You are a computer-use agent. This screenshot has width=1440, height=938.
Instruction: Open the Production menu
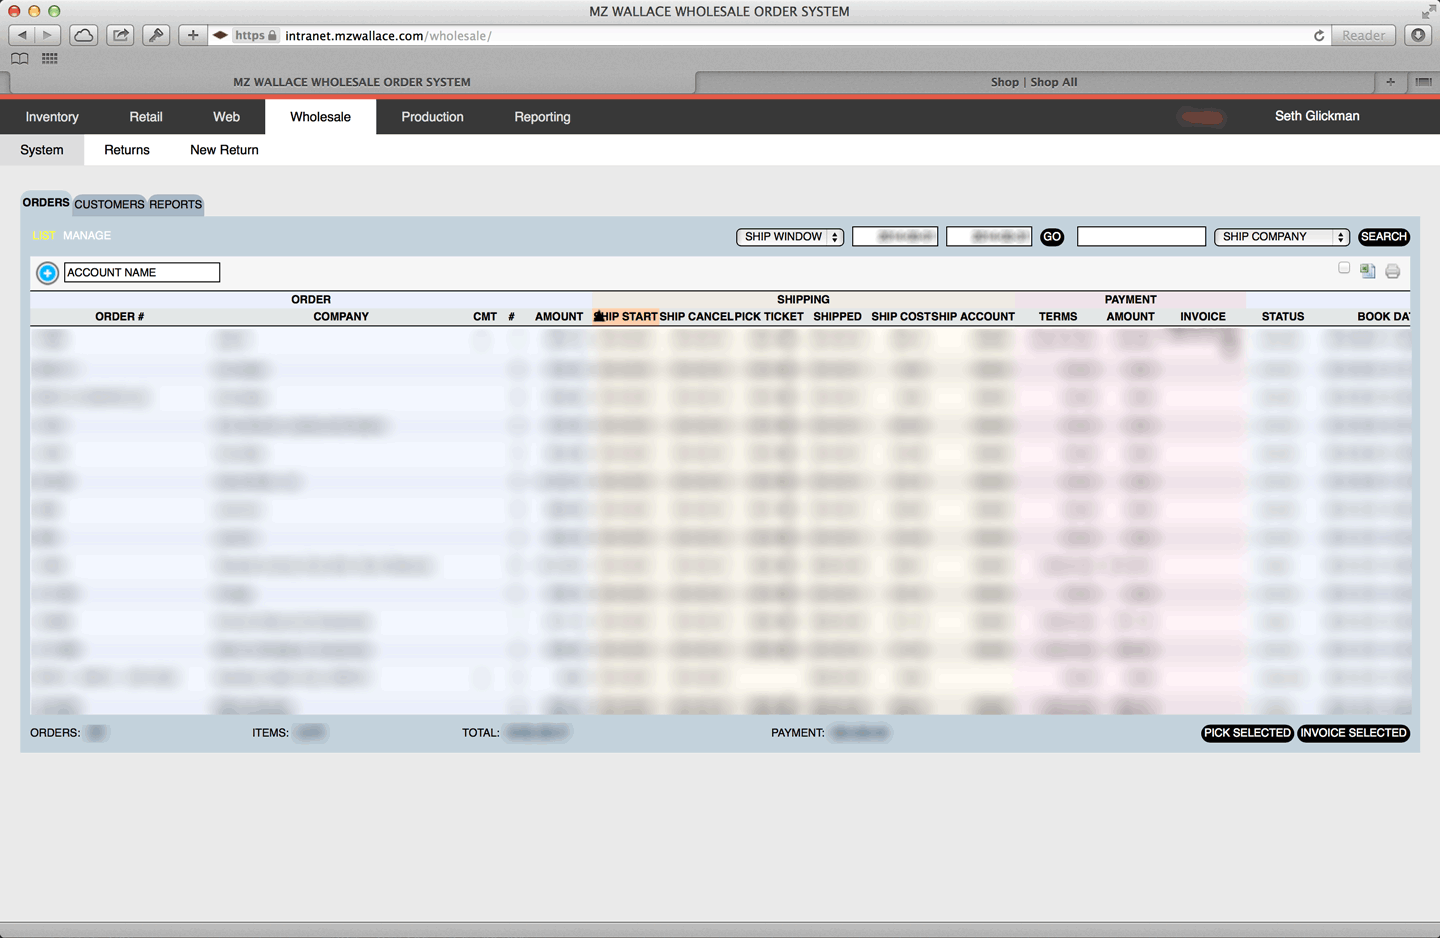click(x=432, y=117)
